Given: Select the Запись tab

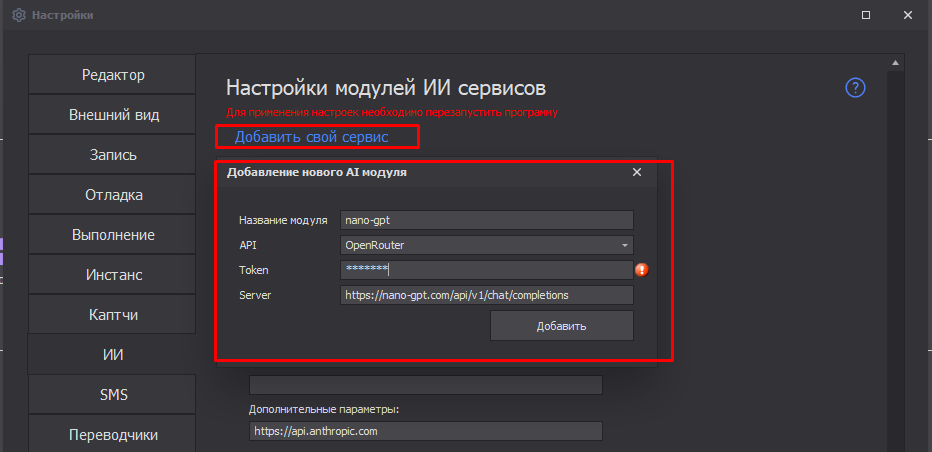Looking at the screenshot, I should click(112, 154).
